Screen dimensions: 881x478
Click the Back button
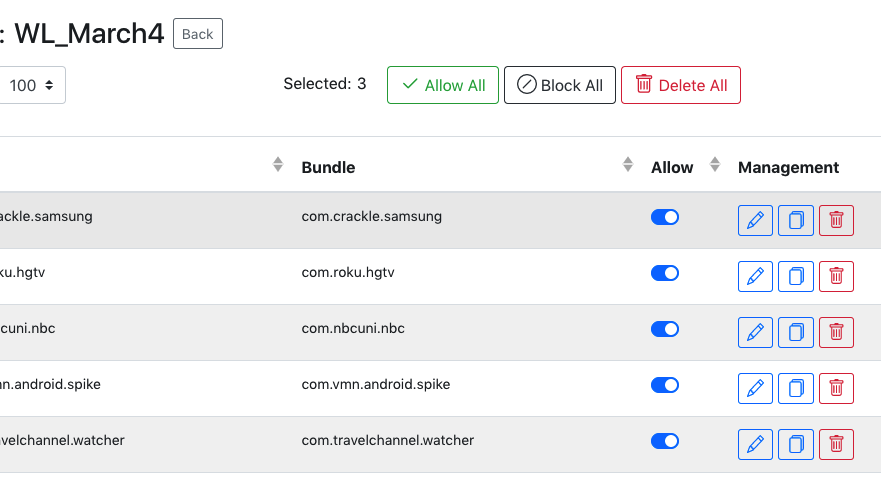(x=198, y=34)
